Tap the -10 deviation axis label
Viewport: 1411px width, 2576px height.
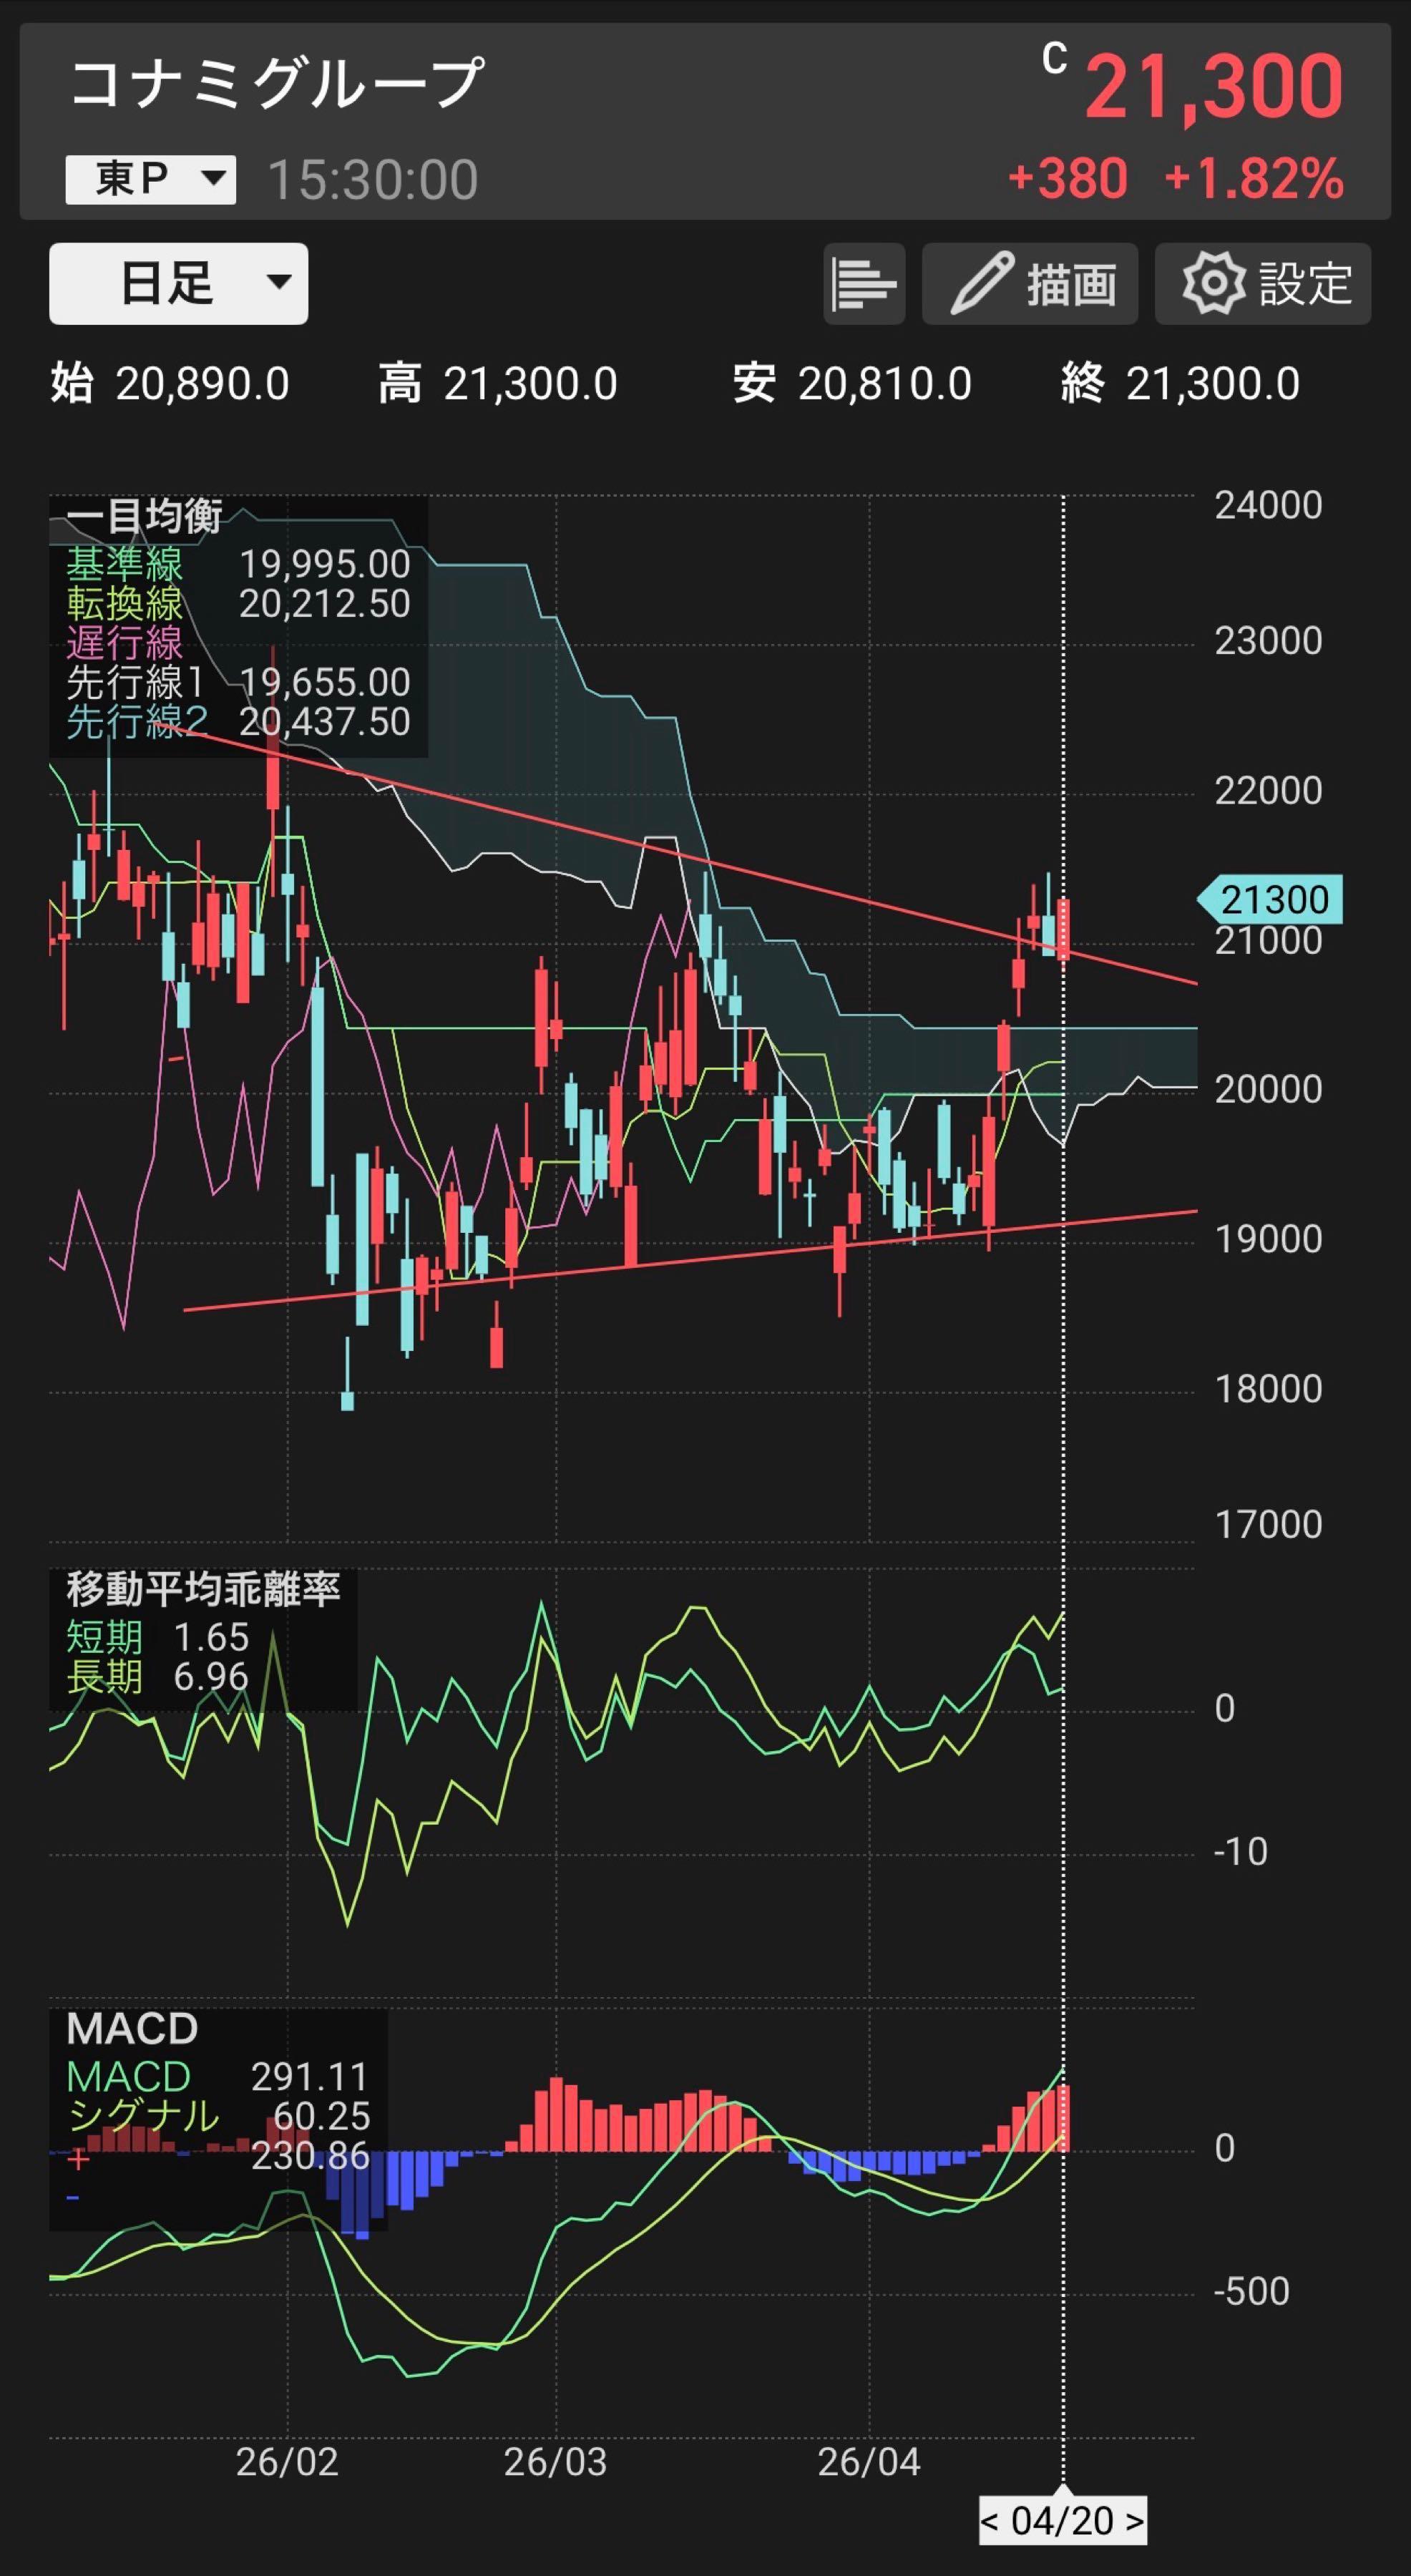click(x=1240, y=1851)
